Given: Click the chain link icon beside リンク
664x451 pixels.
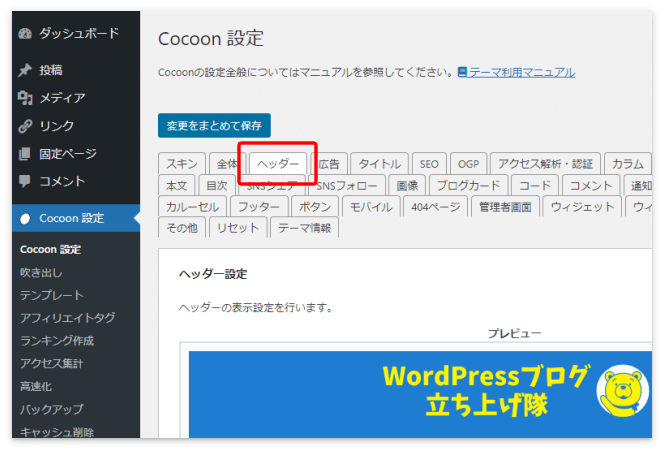Looking at the screenshot, I should [x=25, y=126].
